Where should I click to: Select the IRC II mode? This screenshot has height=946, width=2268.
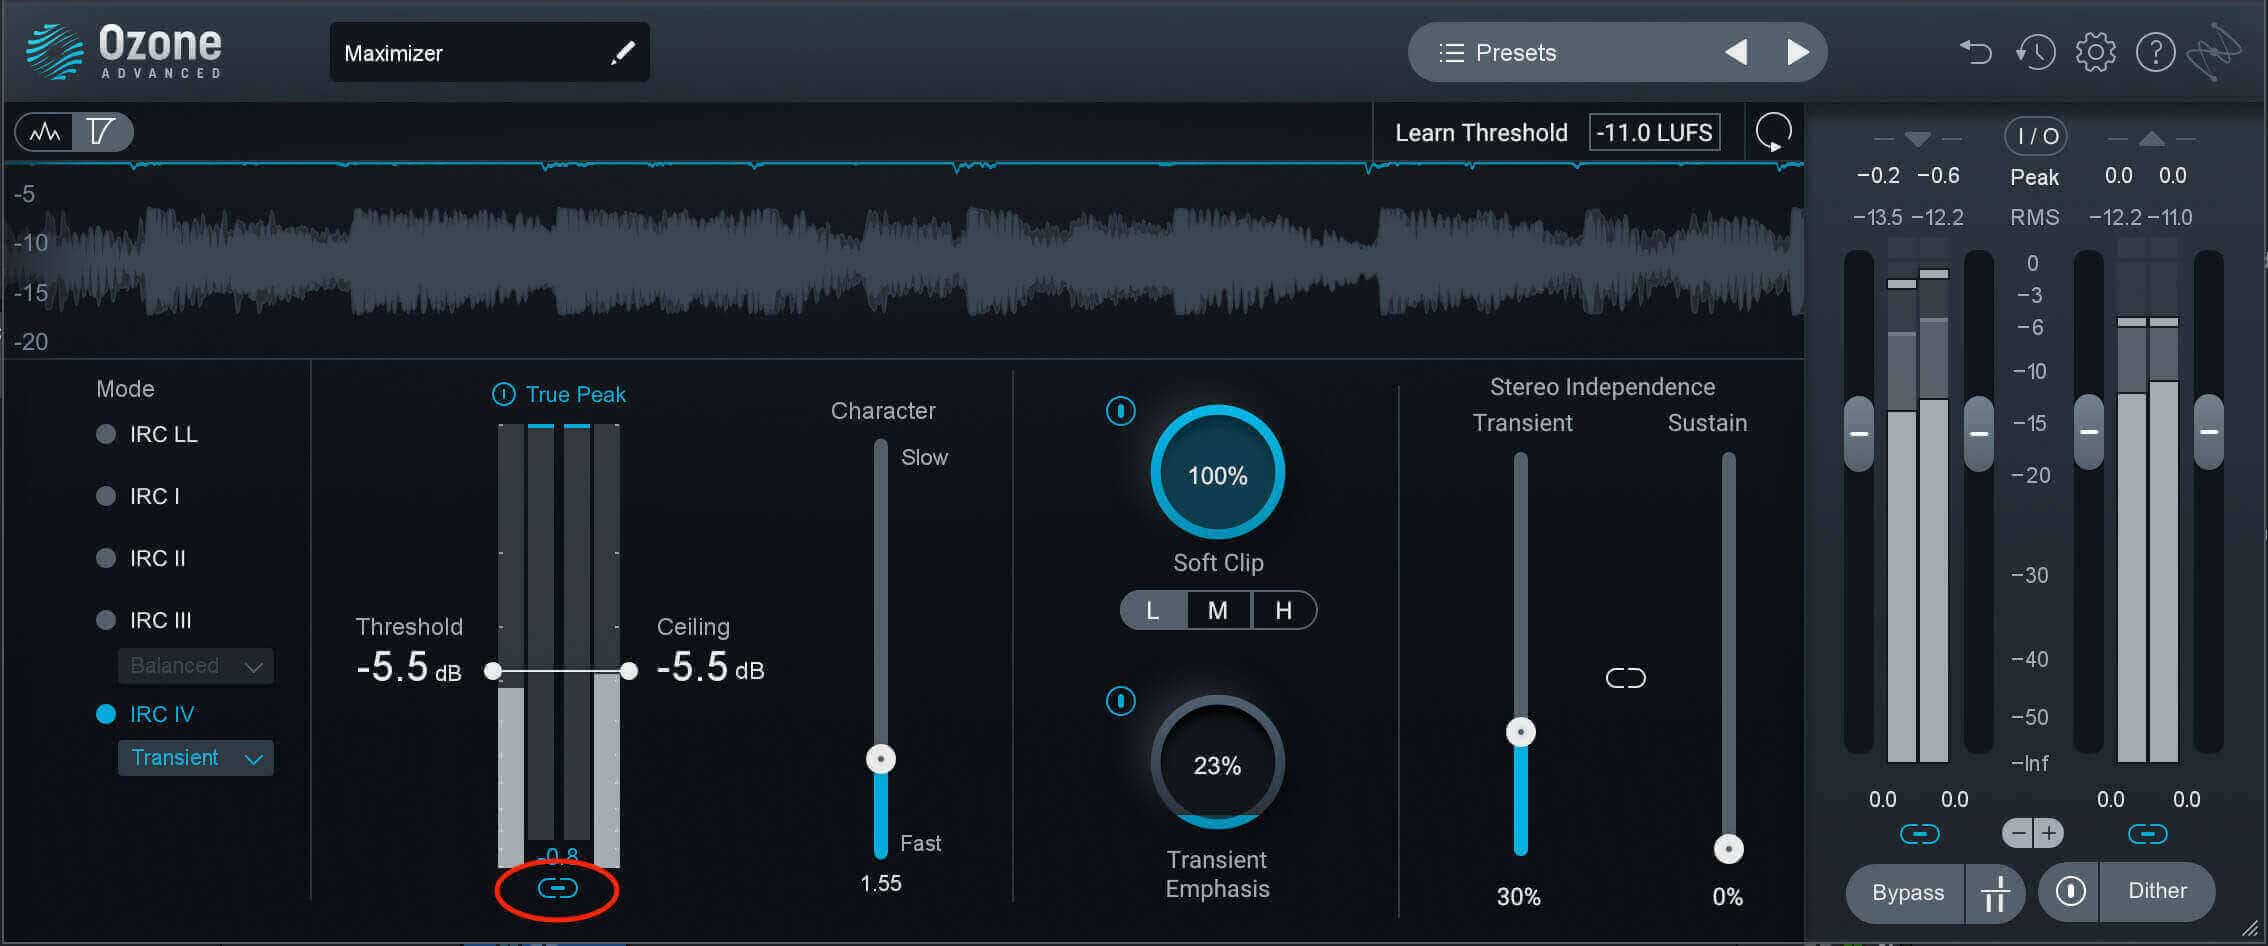point(142,558)
